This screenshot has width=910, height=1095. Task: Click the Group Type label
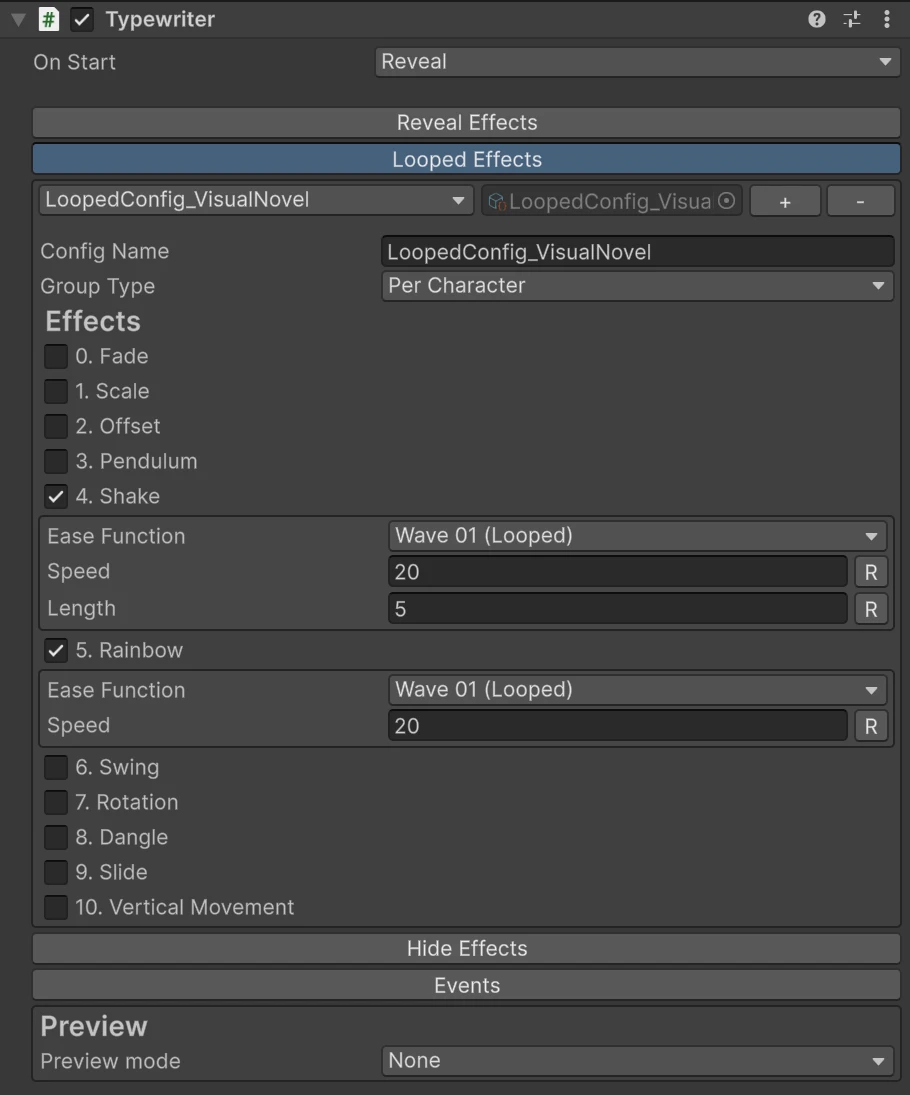point(98,286)
